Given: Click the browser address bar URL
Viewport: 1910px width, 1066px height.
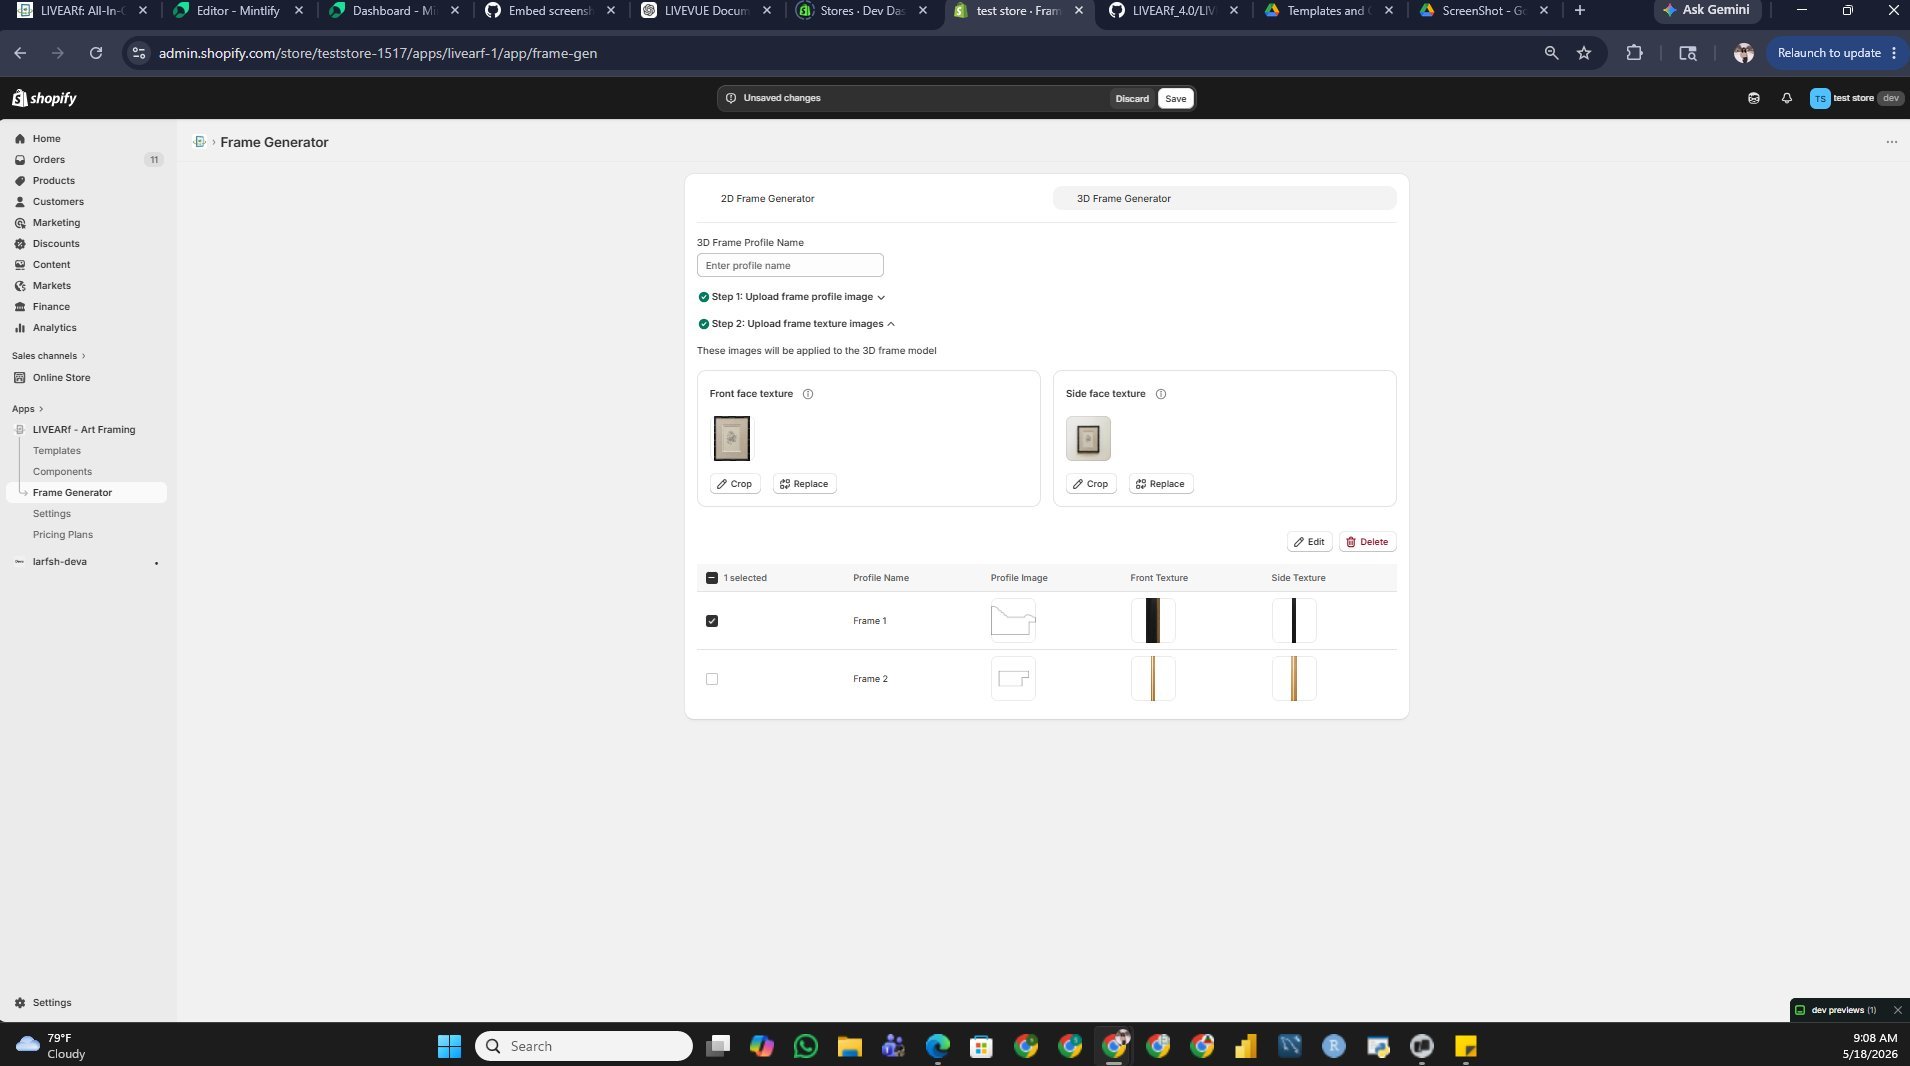Looking at the screenshot, I should click(378, 53).
